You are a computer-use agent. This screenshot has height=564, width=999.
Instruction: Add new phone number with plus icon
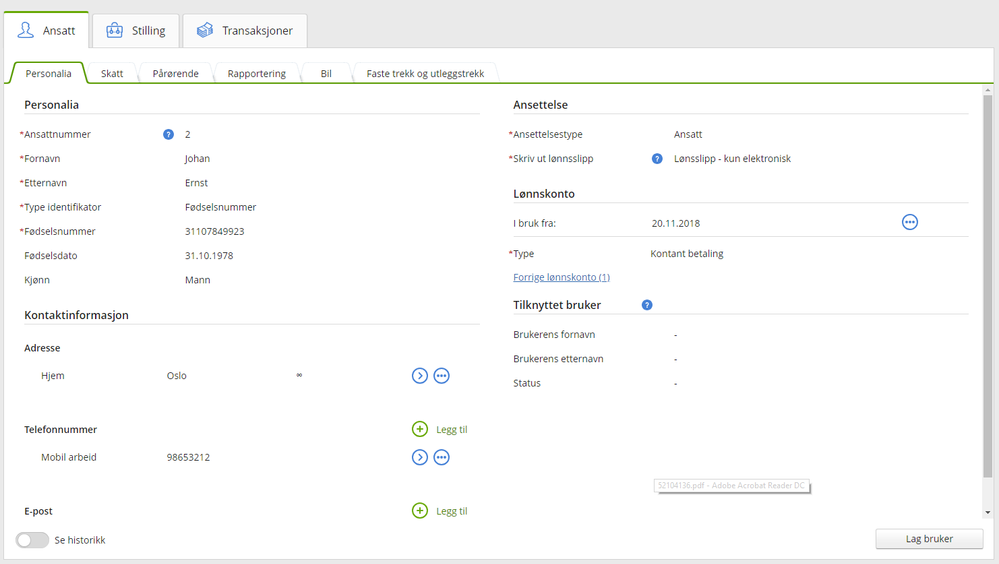click(420, 429)
